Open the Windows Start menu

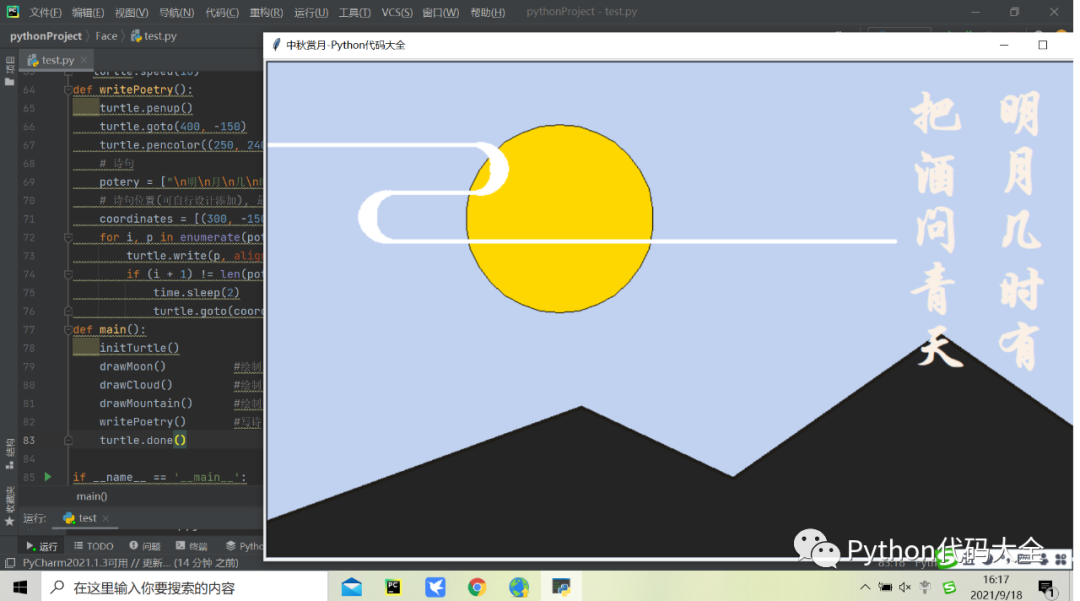coord(20,587)
